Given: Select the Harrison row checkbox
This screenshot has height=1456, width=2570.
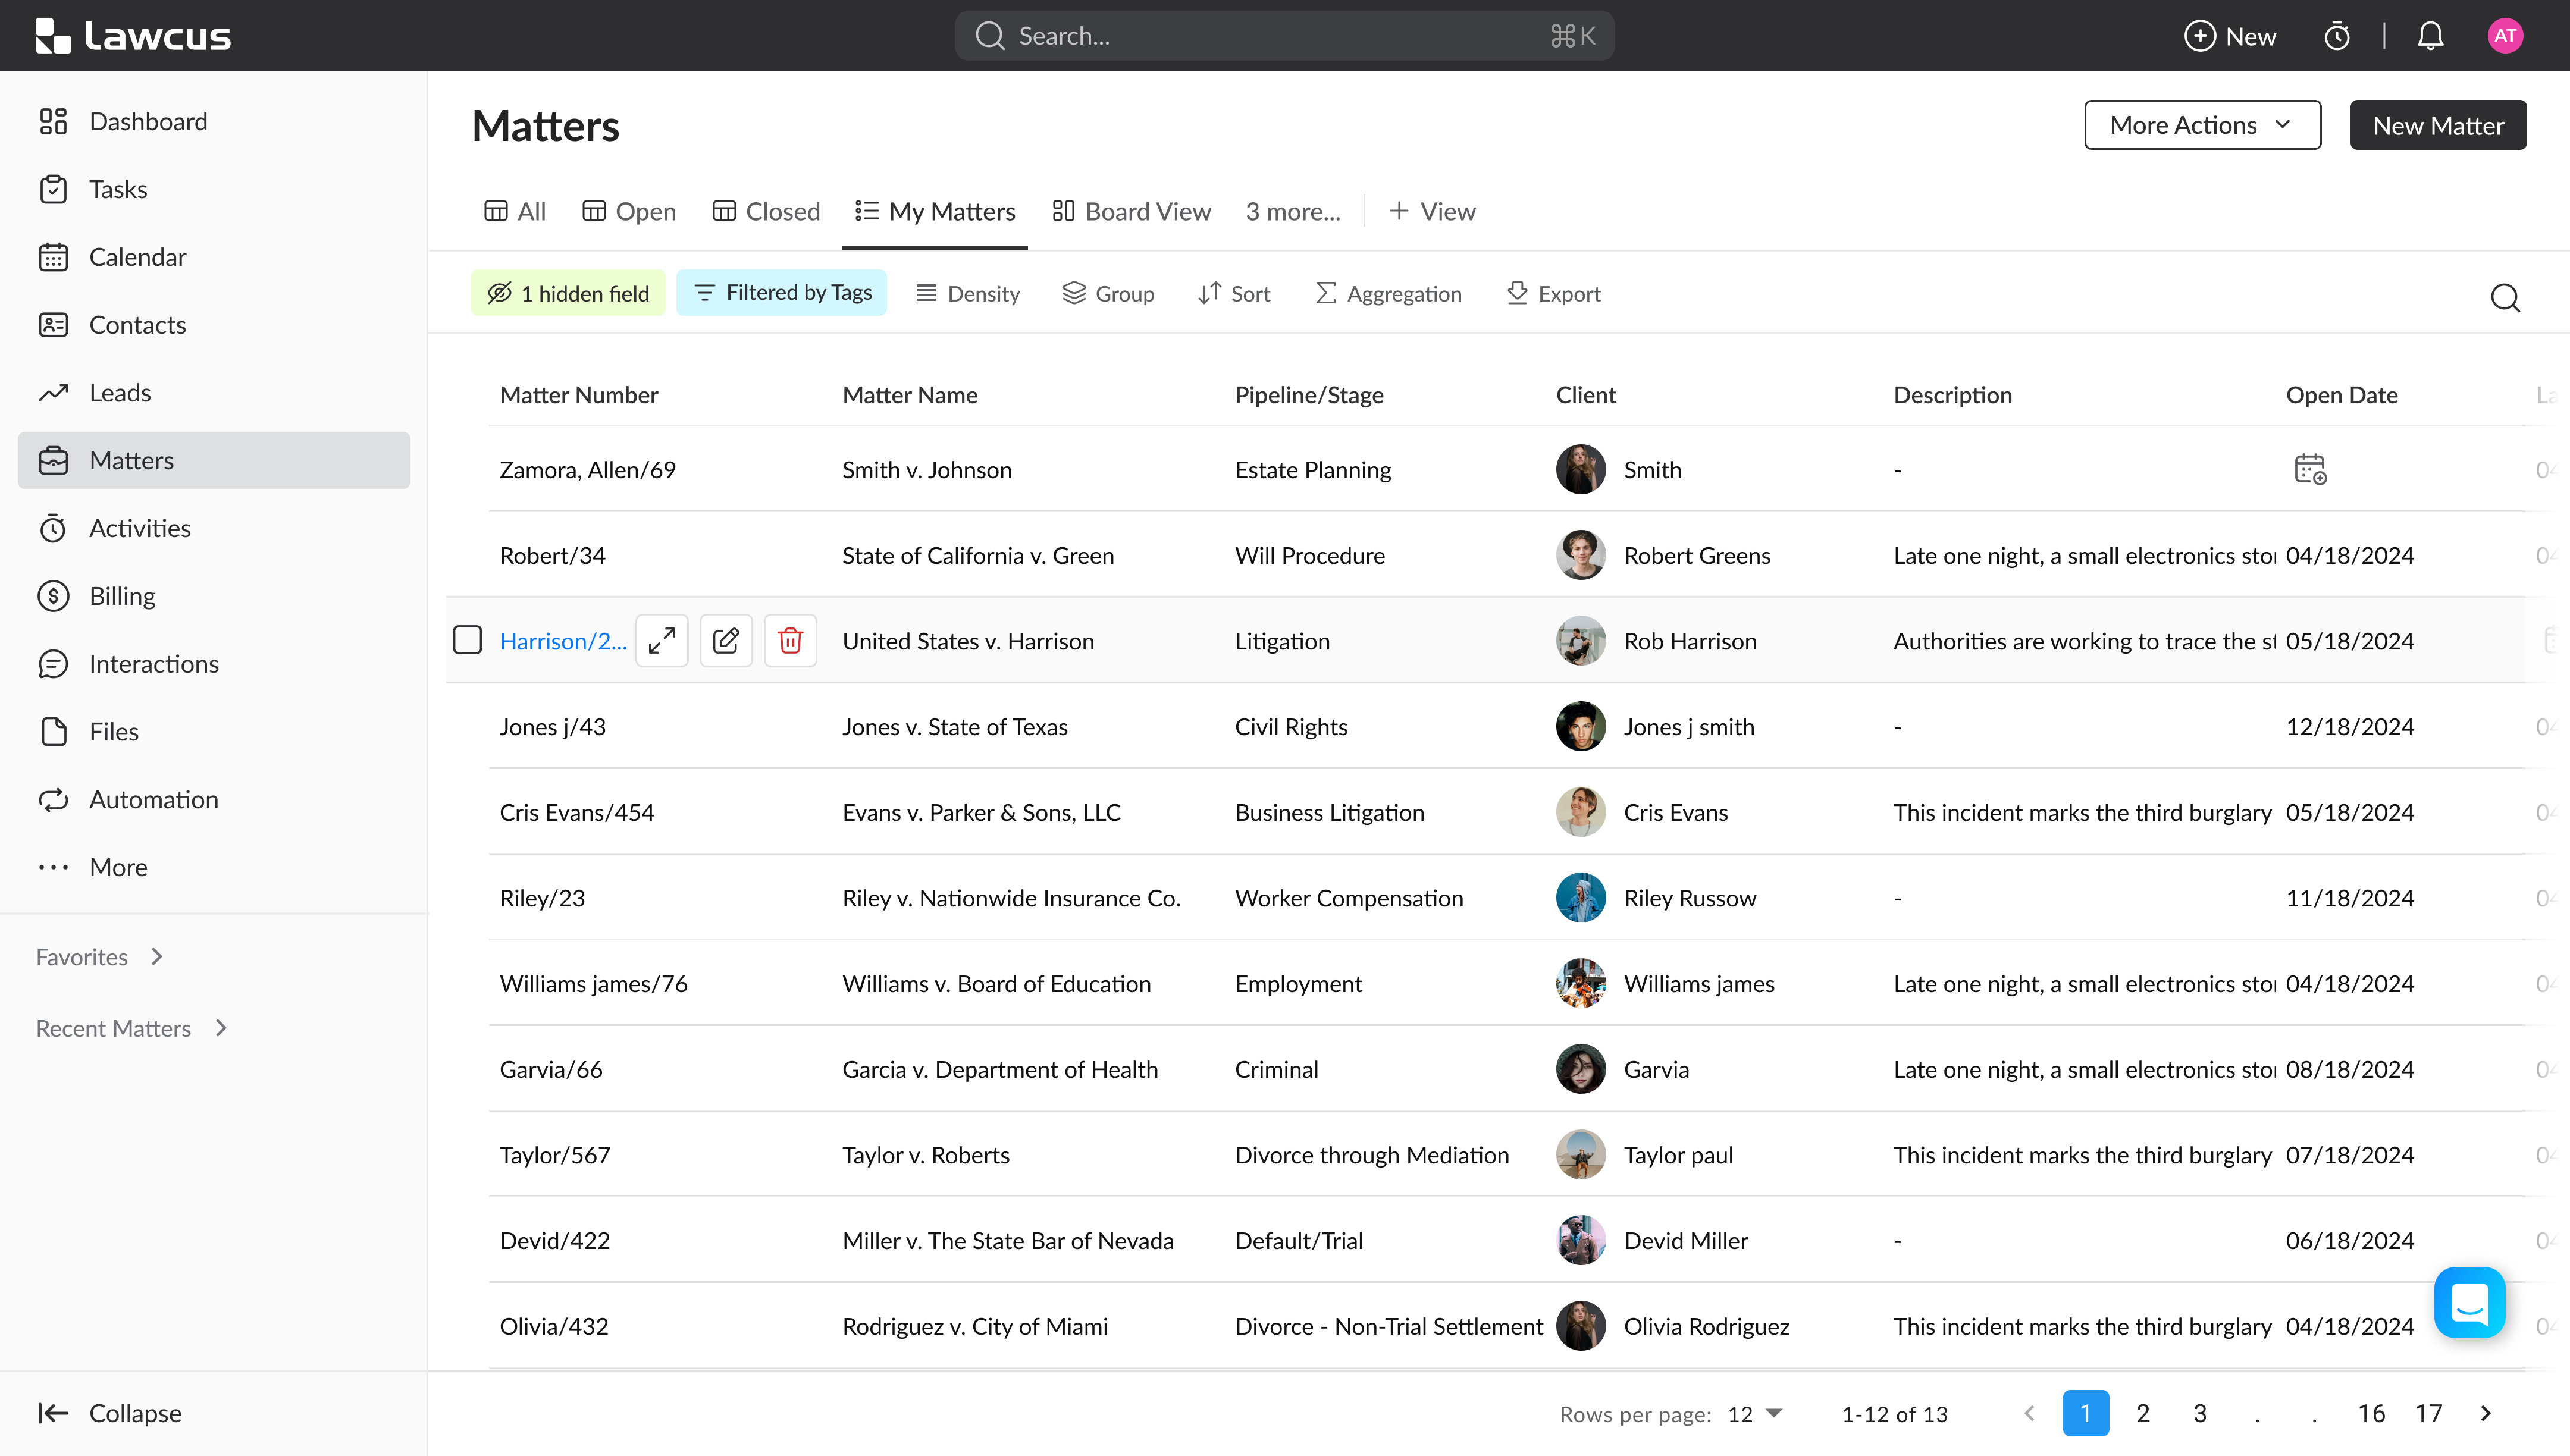Looking at the screenshot, I should click(x=467, y=640).
